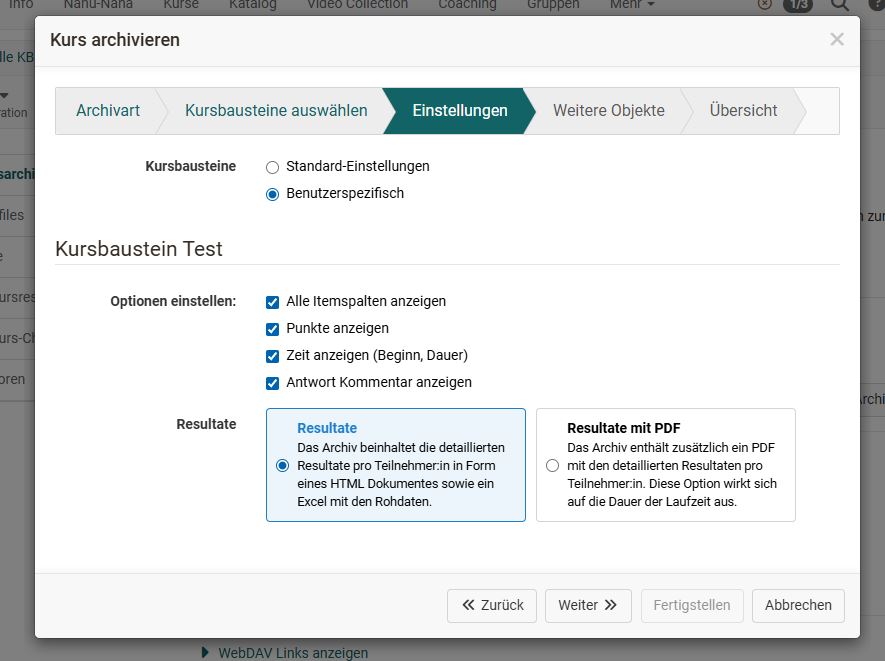Select the highlighted "Resultate" card

(395, 465)
